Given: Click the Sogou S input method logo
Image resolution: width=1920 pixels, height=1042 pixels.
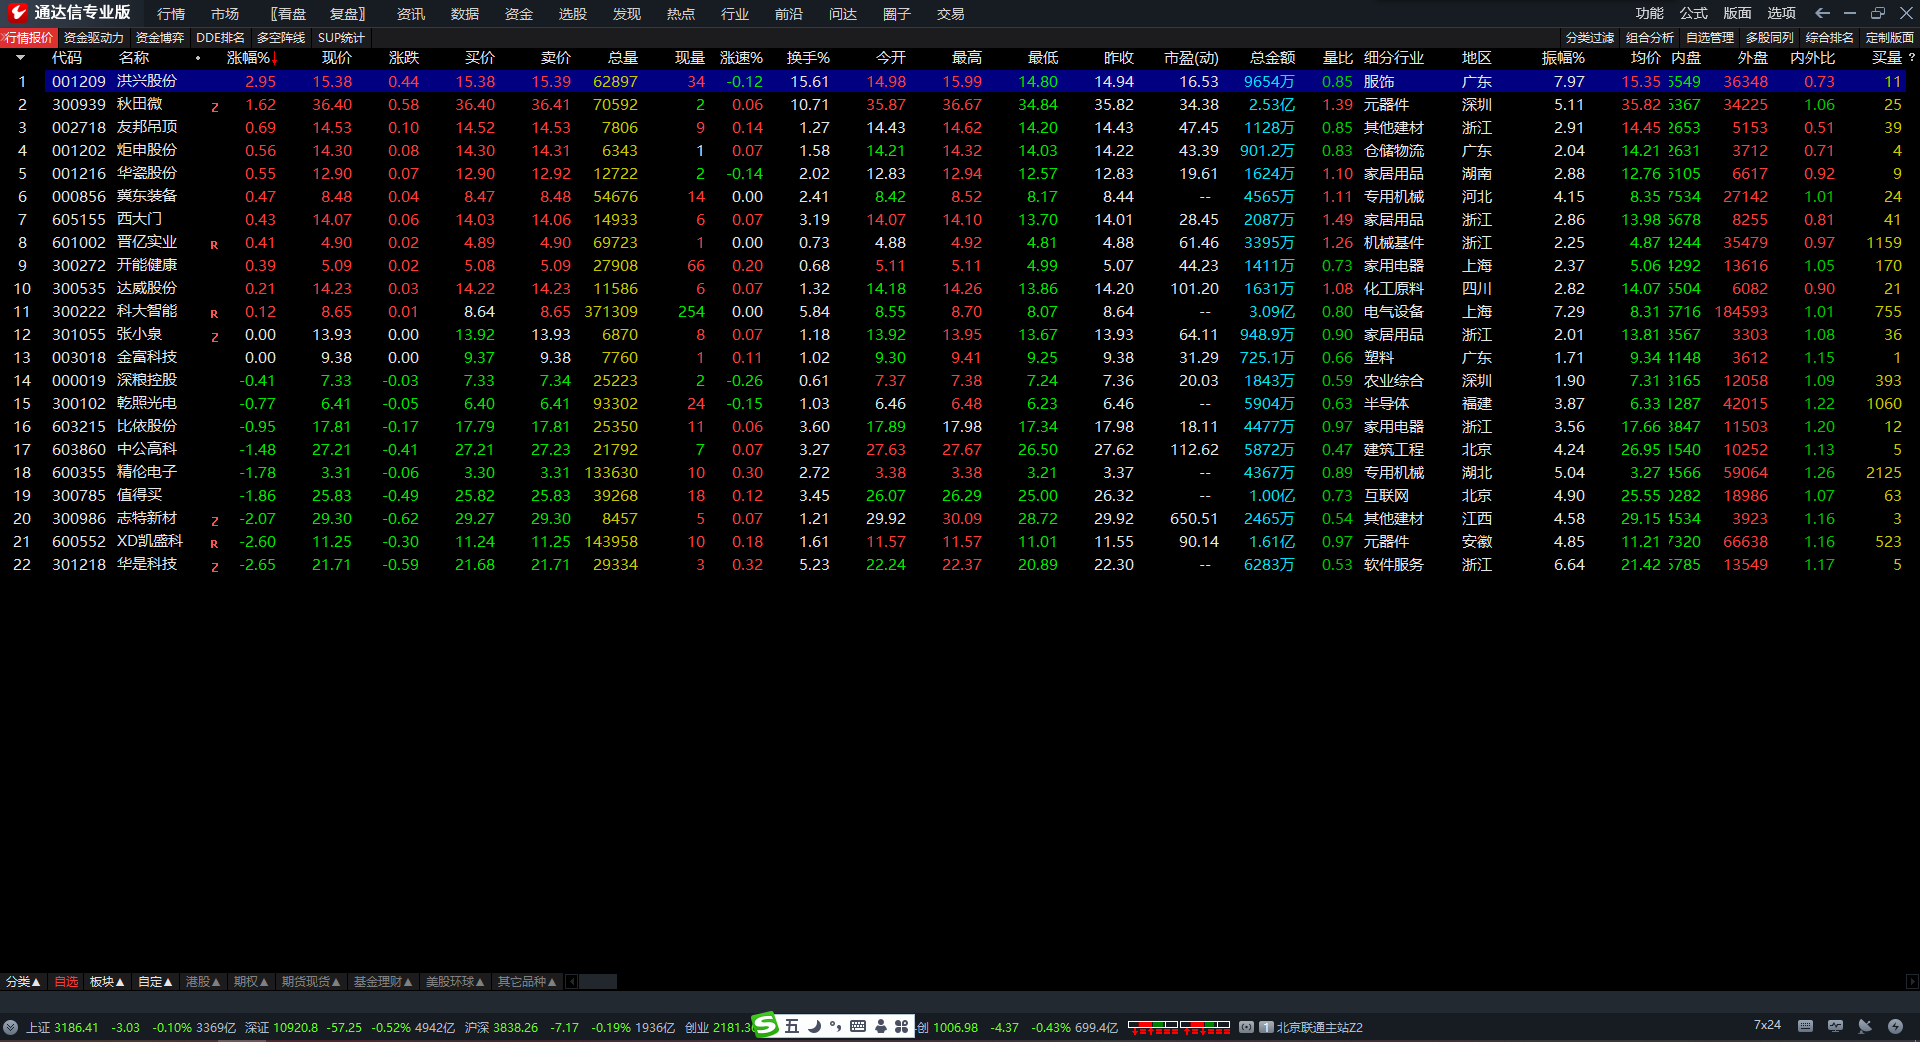Looking at the screenshot, I should 765,1025.
